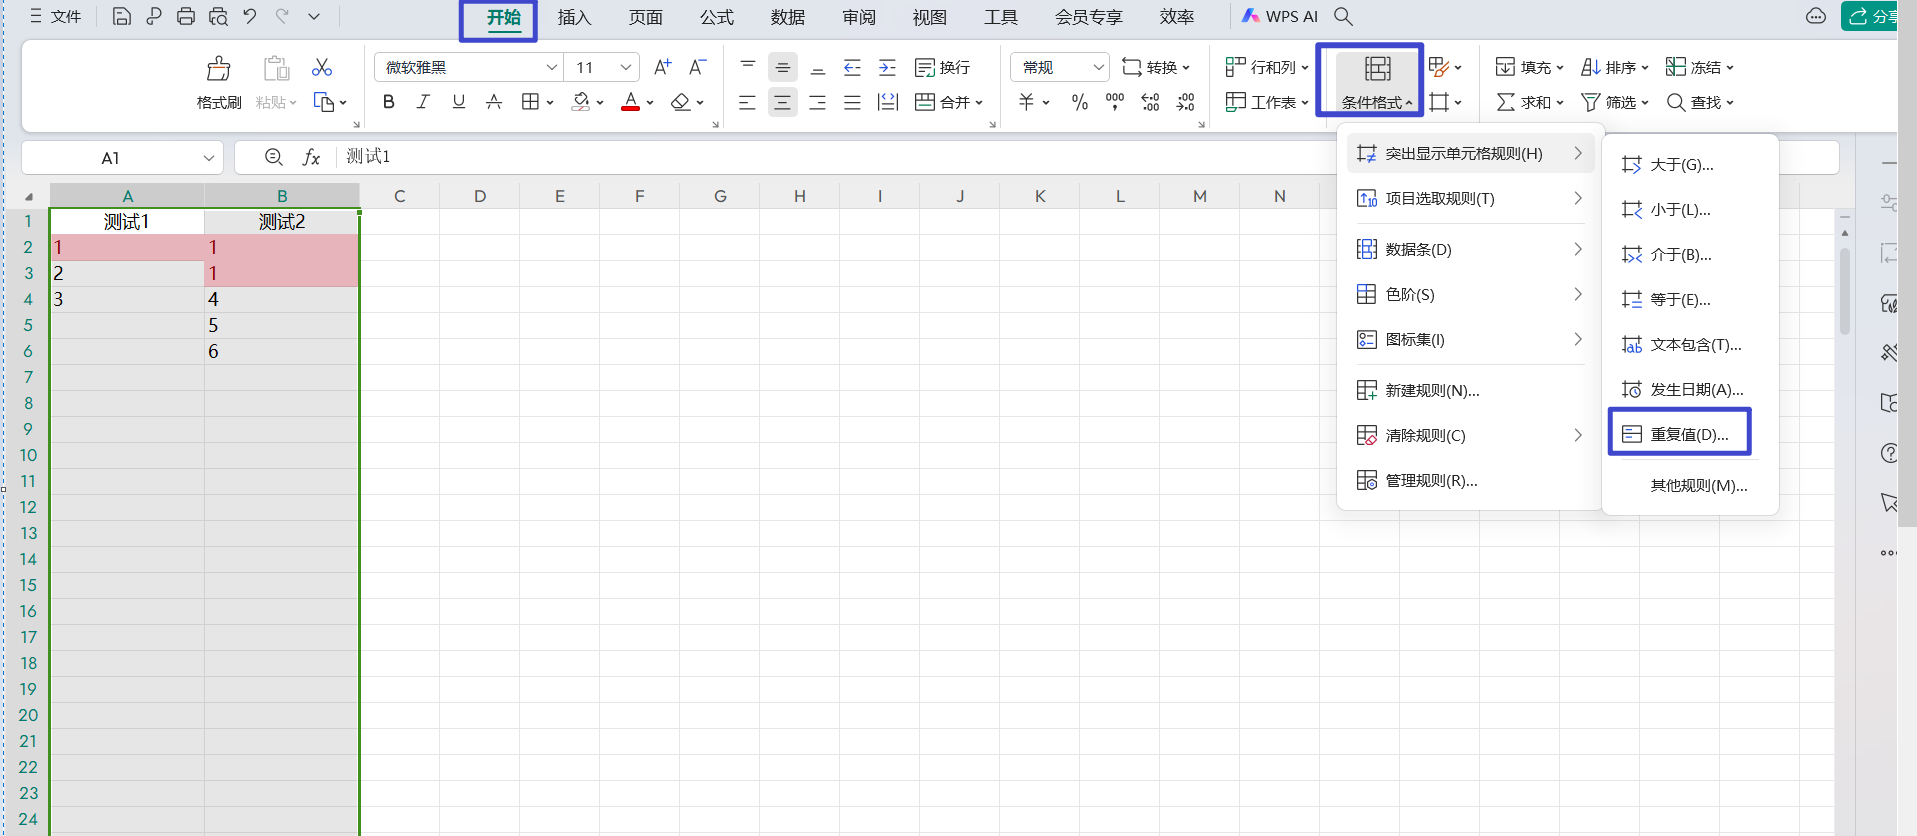1917x836 pixels.
Task: Open the Worksheet (工作表) menu
Action: pyautogui.click(x=1267, y=102)
